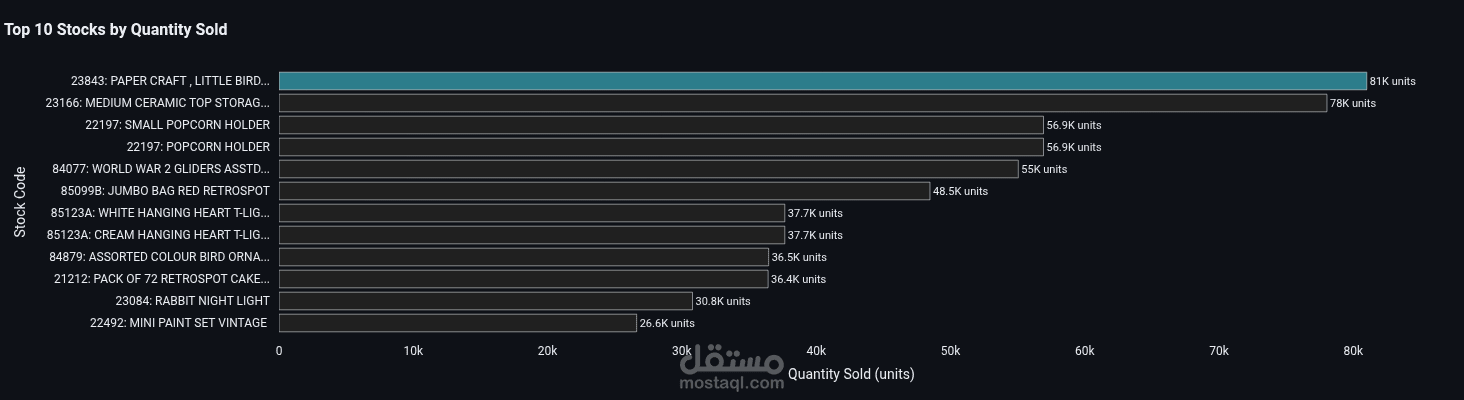Click the teal highlighted PAPER CRAFT bar
The width and height of the screenshot is (1464, 400).
pos(822,81)
